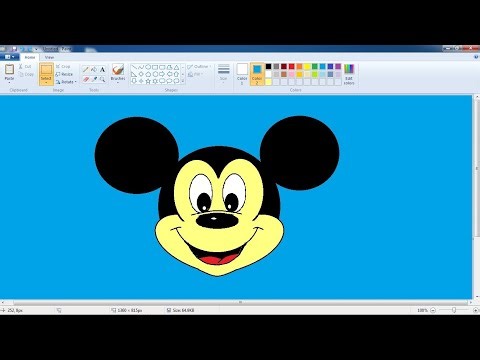The image size is (480, 360).
Task: Click the vertical scrollbar thumb
Action: click(x=476, y=168)
